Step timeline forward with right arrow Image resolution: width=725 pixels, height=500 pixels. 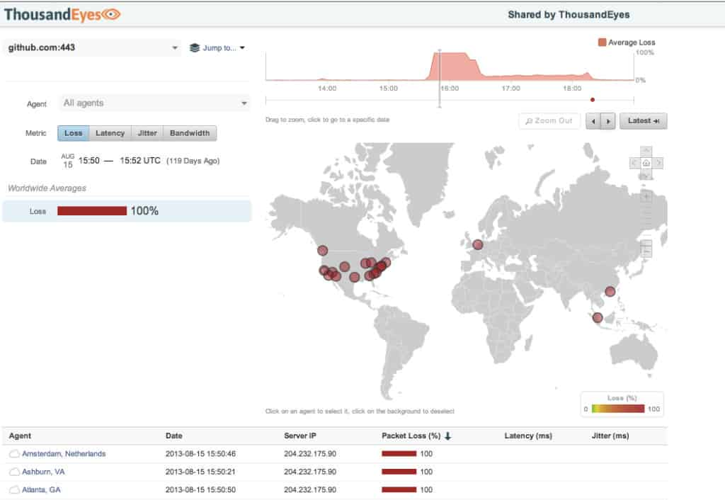tap(607, 121)
